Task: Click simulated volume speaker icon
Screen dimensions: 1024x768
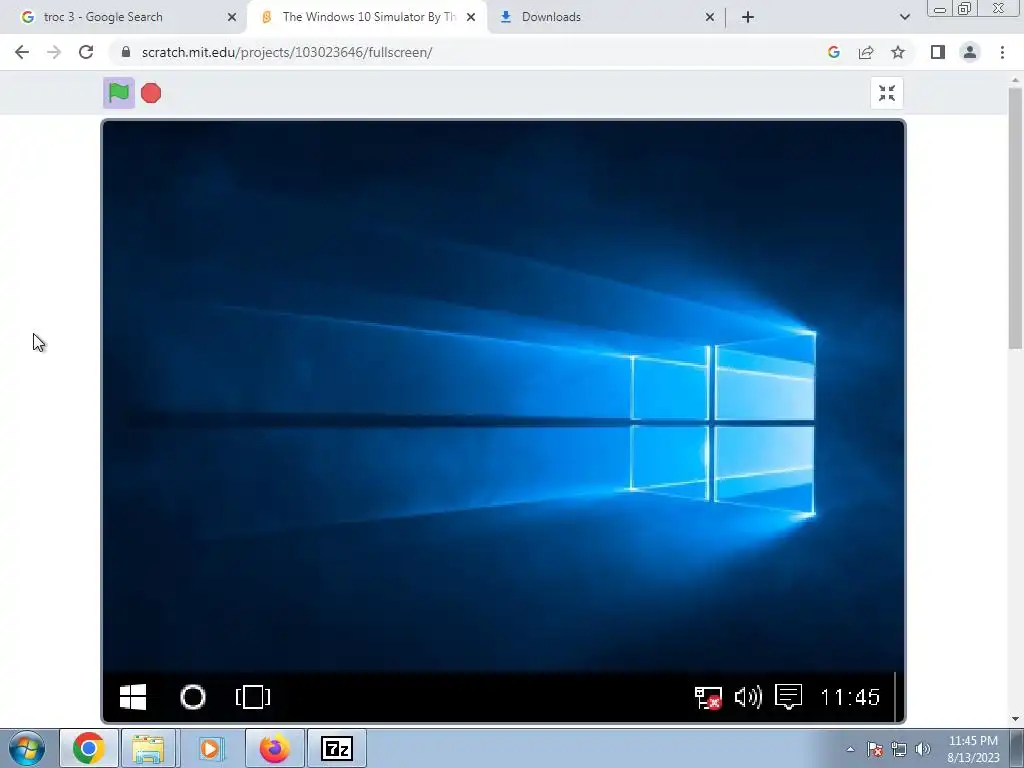Action: click(x=748, y=697)
